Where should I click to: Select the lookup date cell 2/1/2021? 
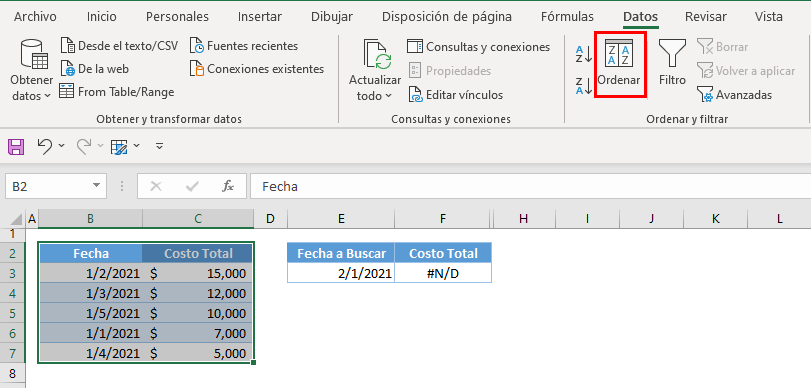point(341,273)
